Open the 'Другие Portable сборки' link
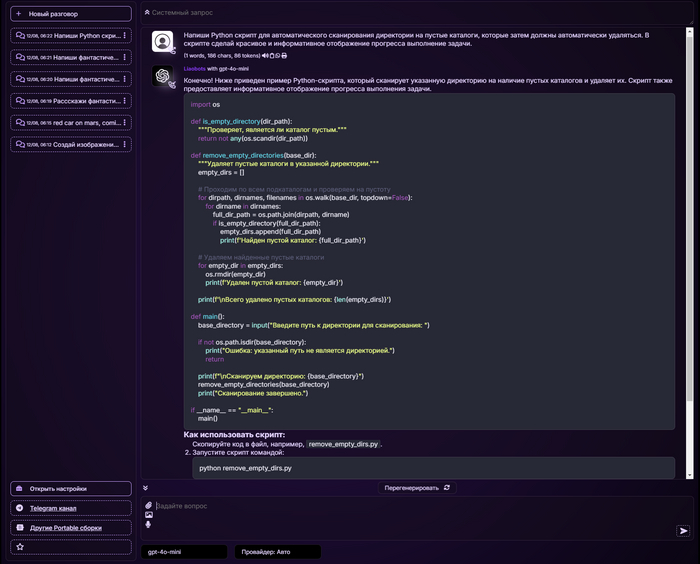 71,528
